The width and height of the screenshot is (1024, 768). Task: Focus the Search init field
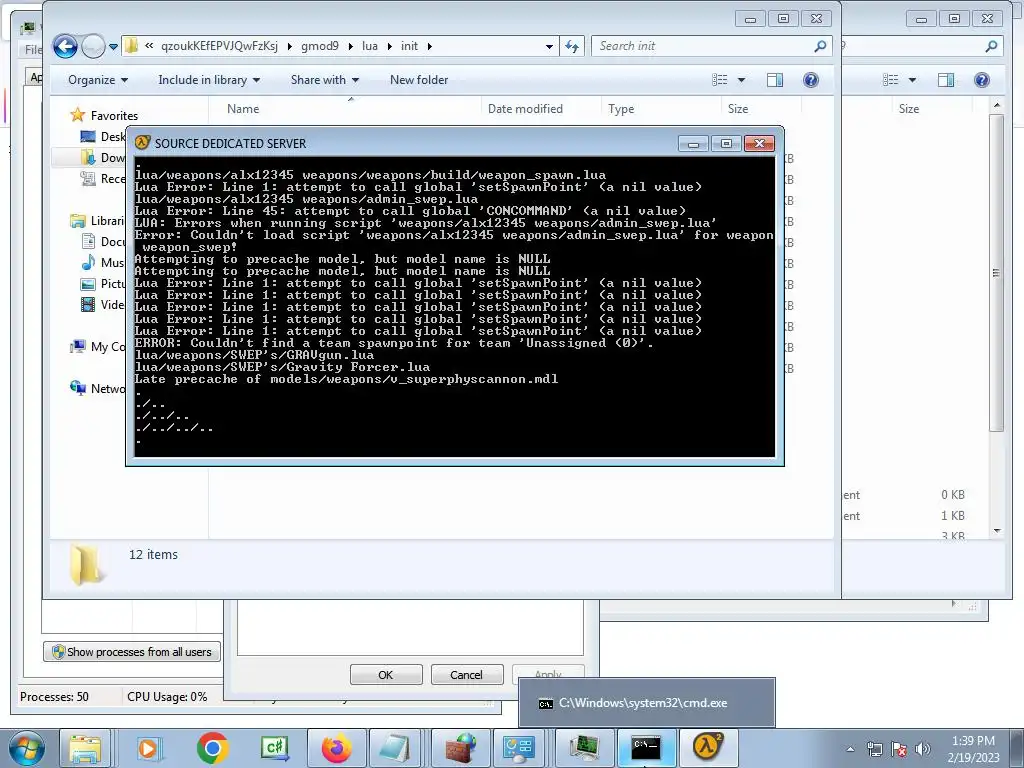click(x=701, y=46)
